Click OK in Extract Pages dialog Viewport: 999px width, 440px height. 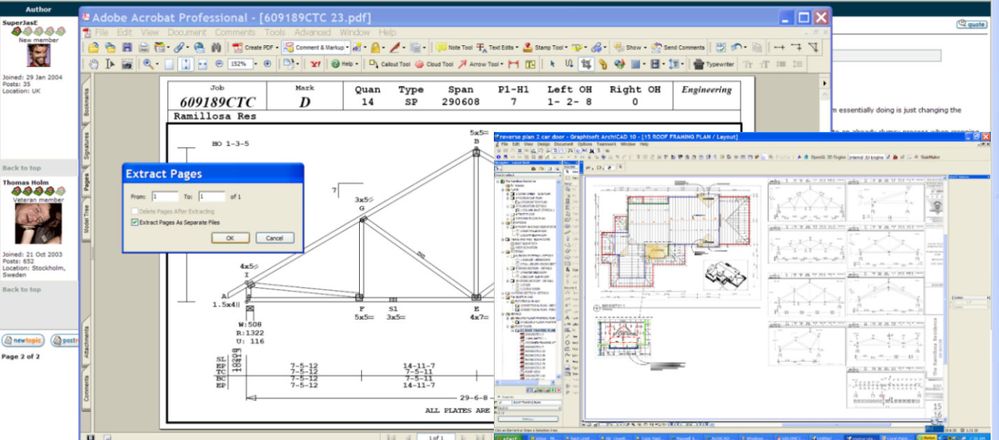tap(230, 238)
